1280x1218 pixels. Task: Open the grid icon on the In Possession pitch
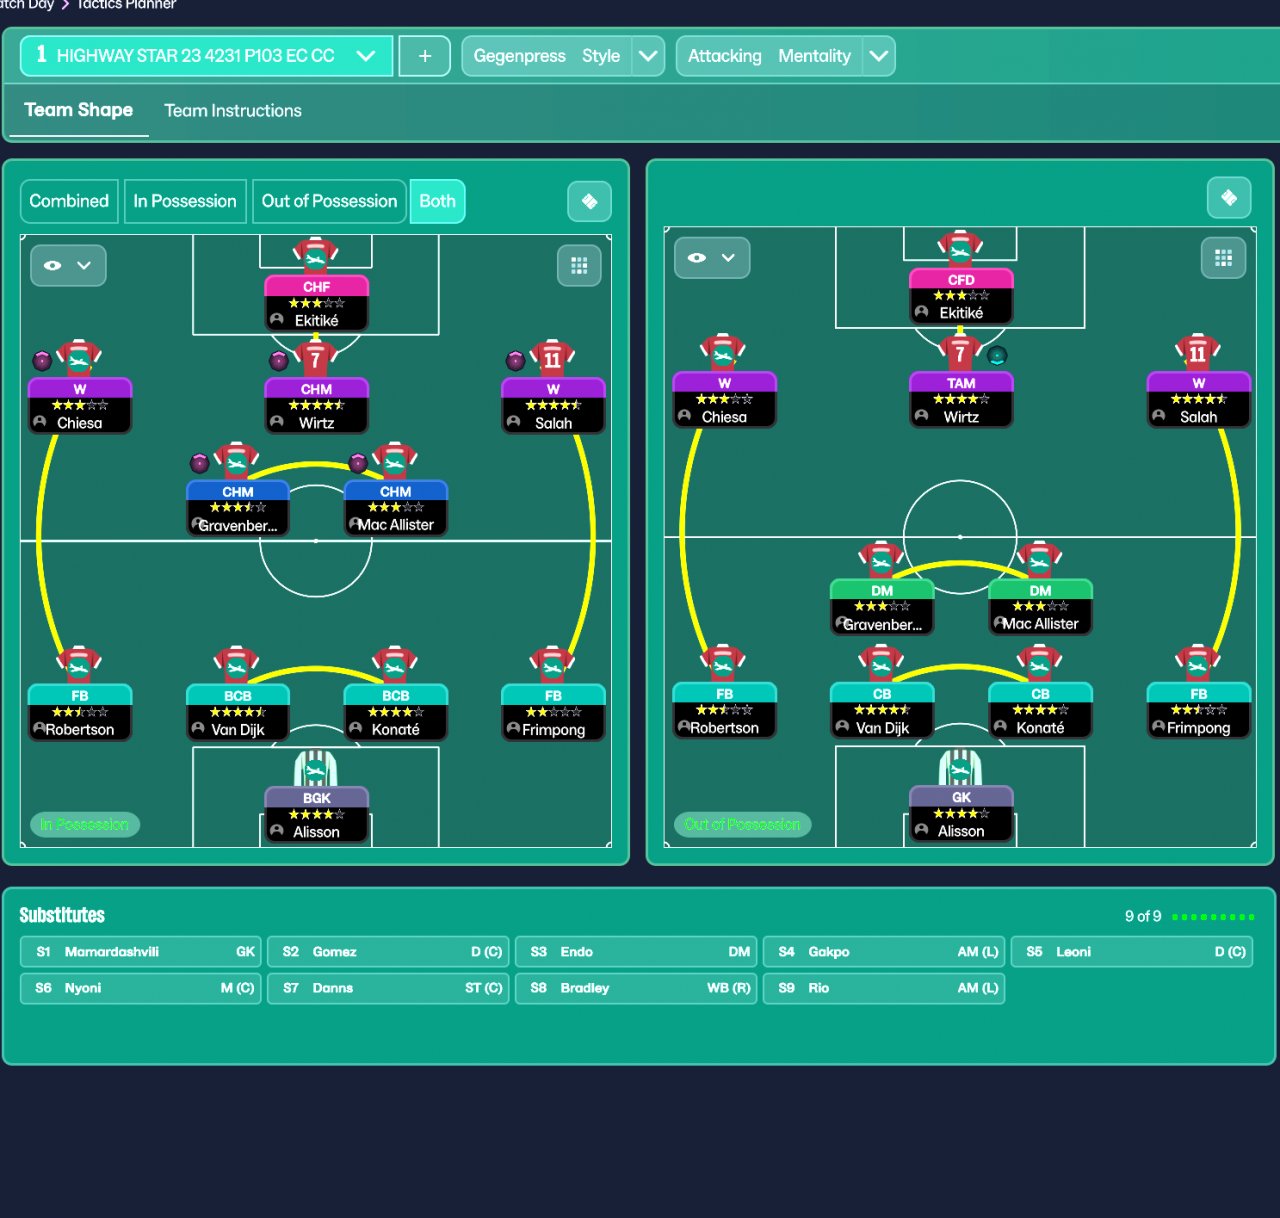click(x=579, y=265)
